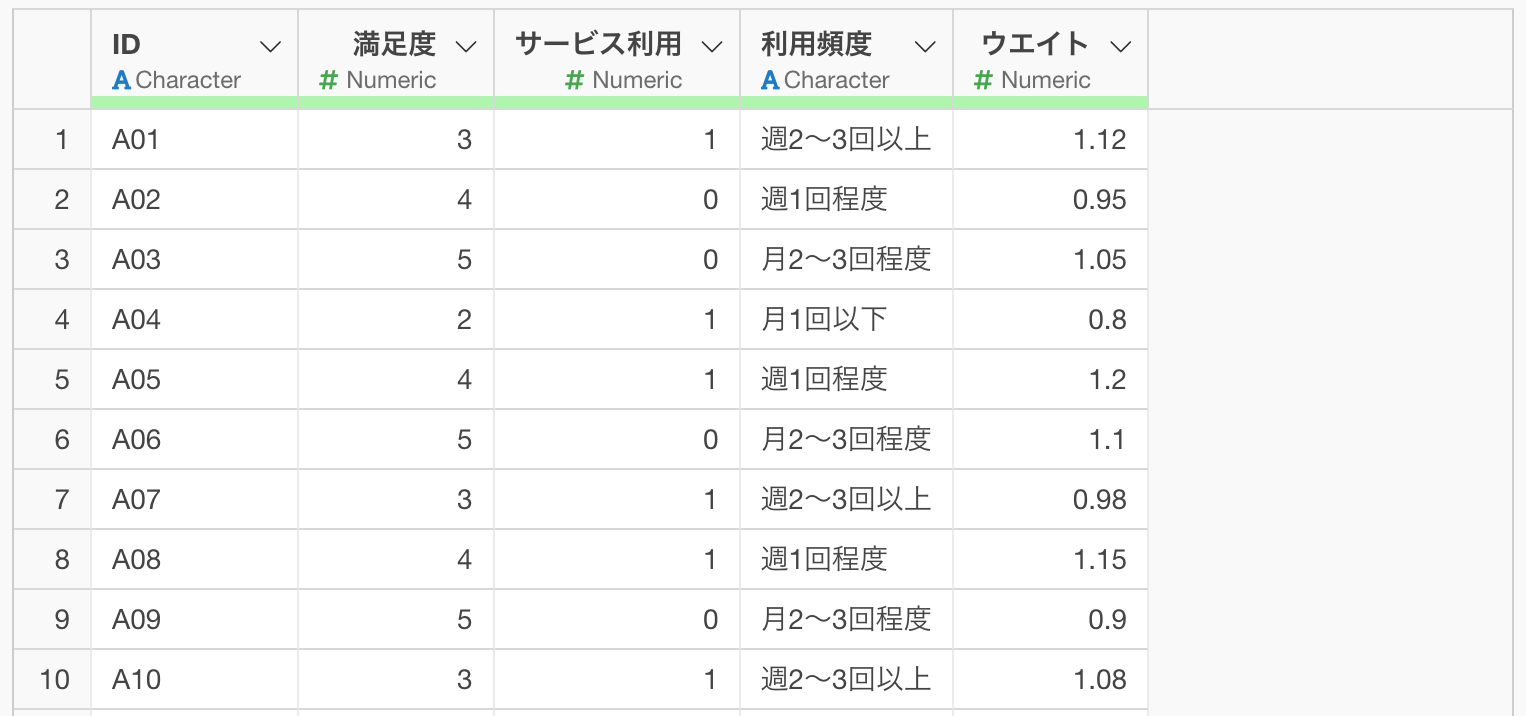This screenshot has width=1526, height=716.
Task: Select row number 10
Action: 54,680
